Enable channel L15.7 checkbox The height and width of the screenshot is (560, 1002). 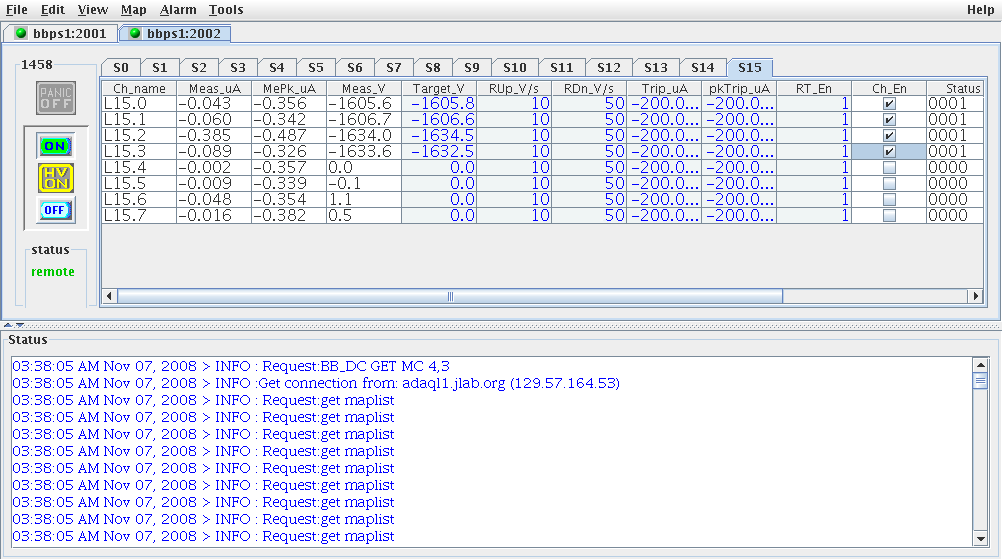[889, 215]
